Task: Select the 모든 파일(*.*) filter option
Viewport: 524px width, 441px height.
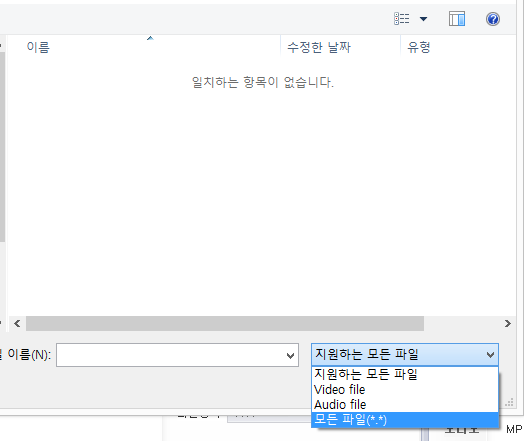Action: pyautogui.click(x=405, y=420)
